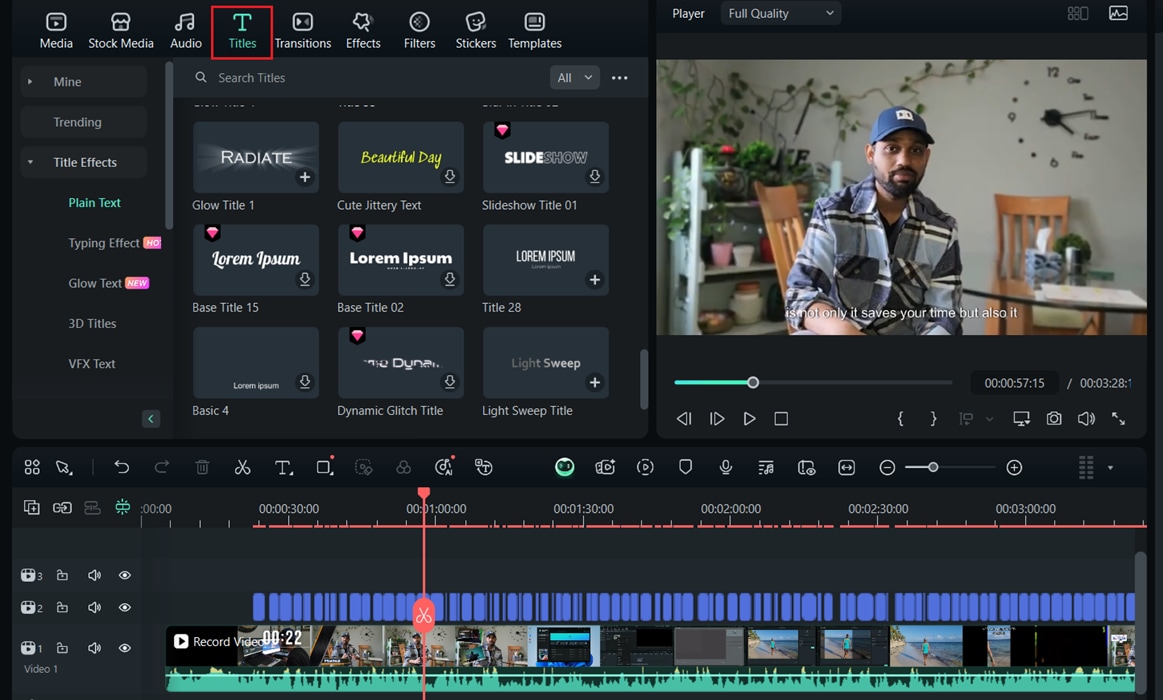Select VFX Text subcategory
Screen dimensions: 1163x700
92,363
